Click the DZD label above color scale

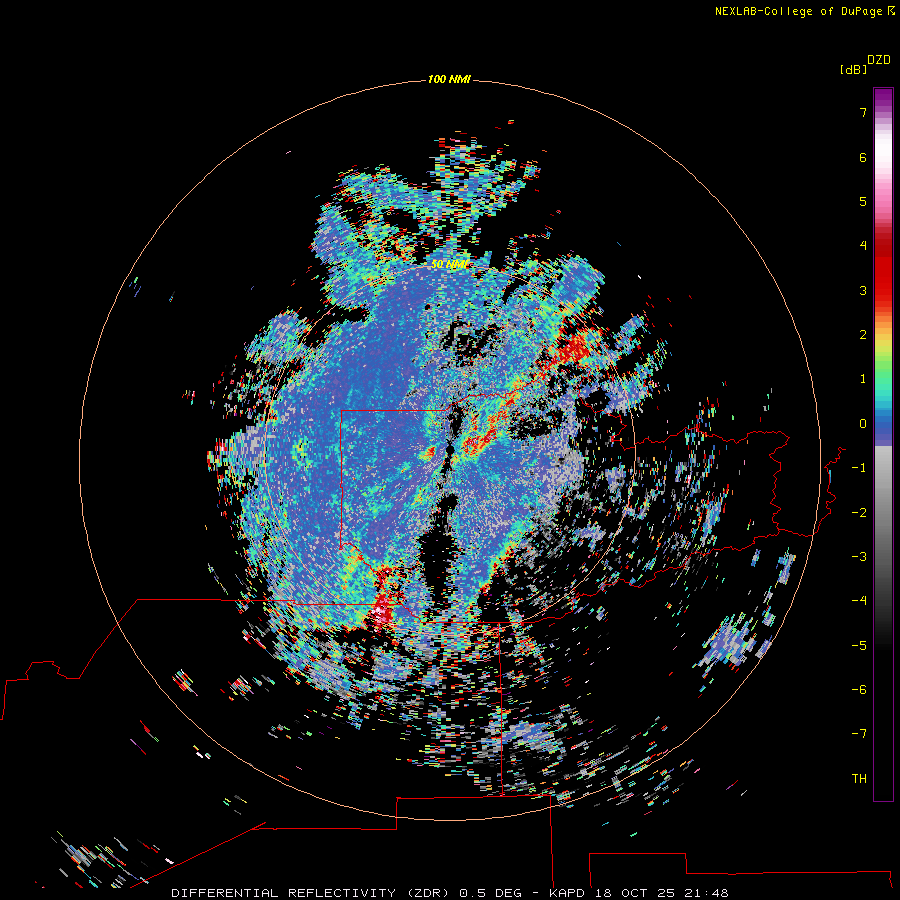pos(879,60)
